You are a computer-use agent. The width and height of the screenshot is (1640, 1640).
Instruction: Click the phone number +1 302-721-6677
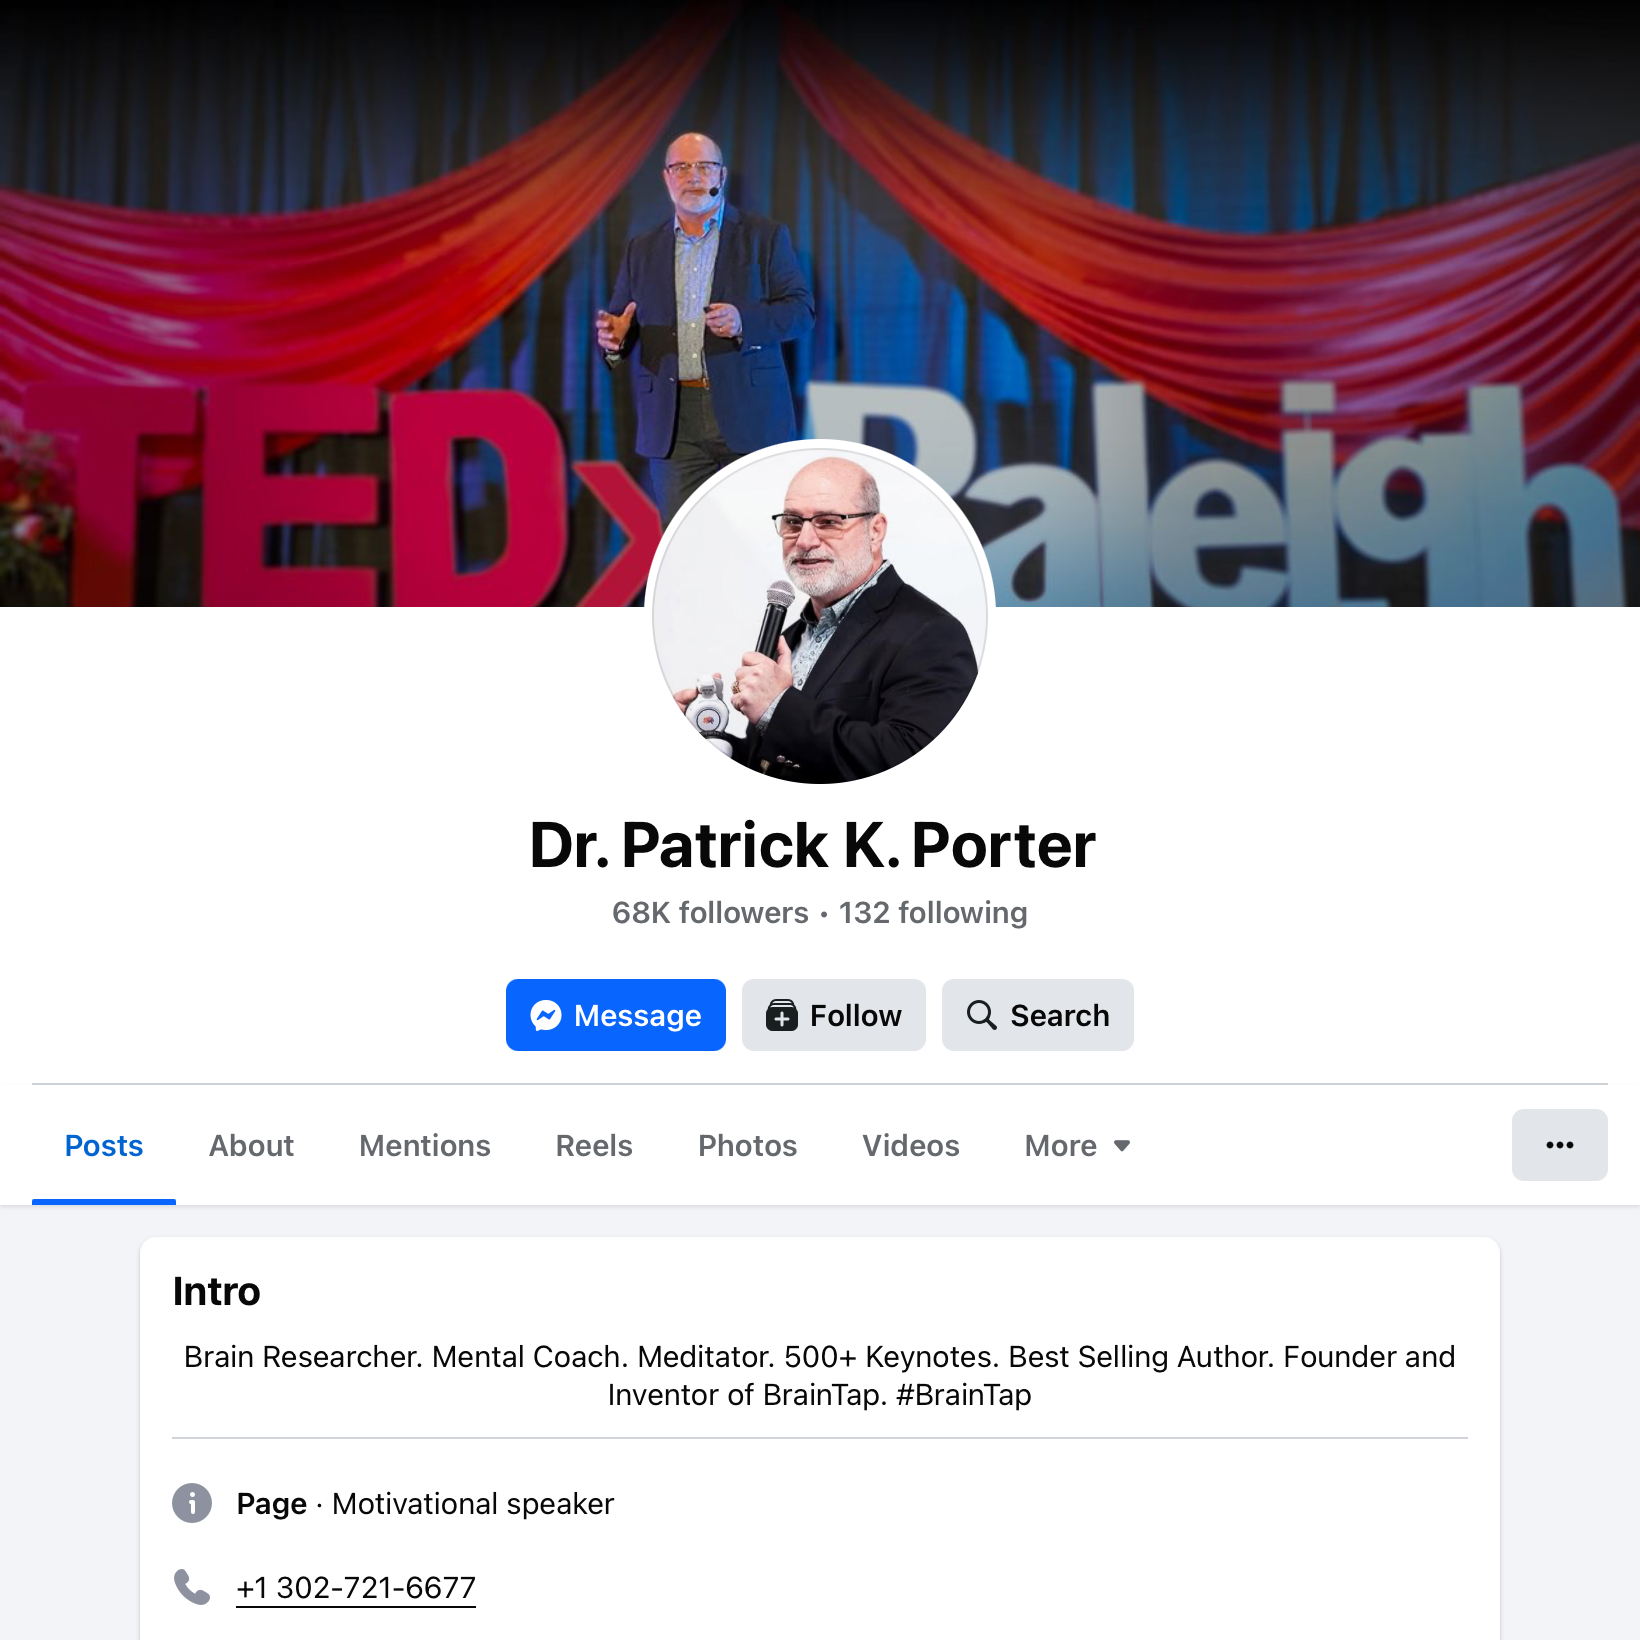click(356, 1587)
